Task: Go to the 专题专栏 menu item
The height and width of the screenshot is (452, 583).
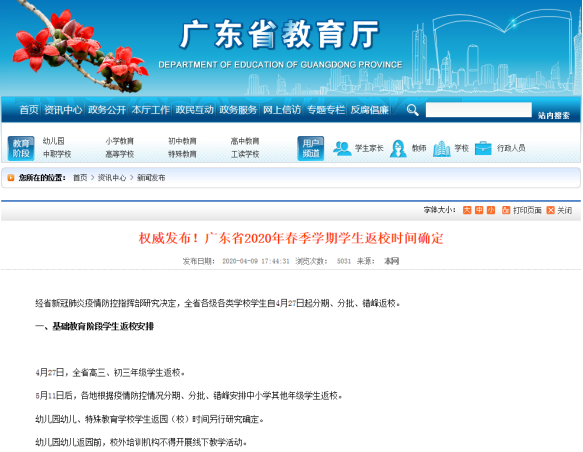Action: coord(326,110)
